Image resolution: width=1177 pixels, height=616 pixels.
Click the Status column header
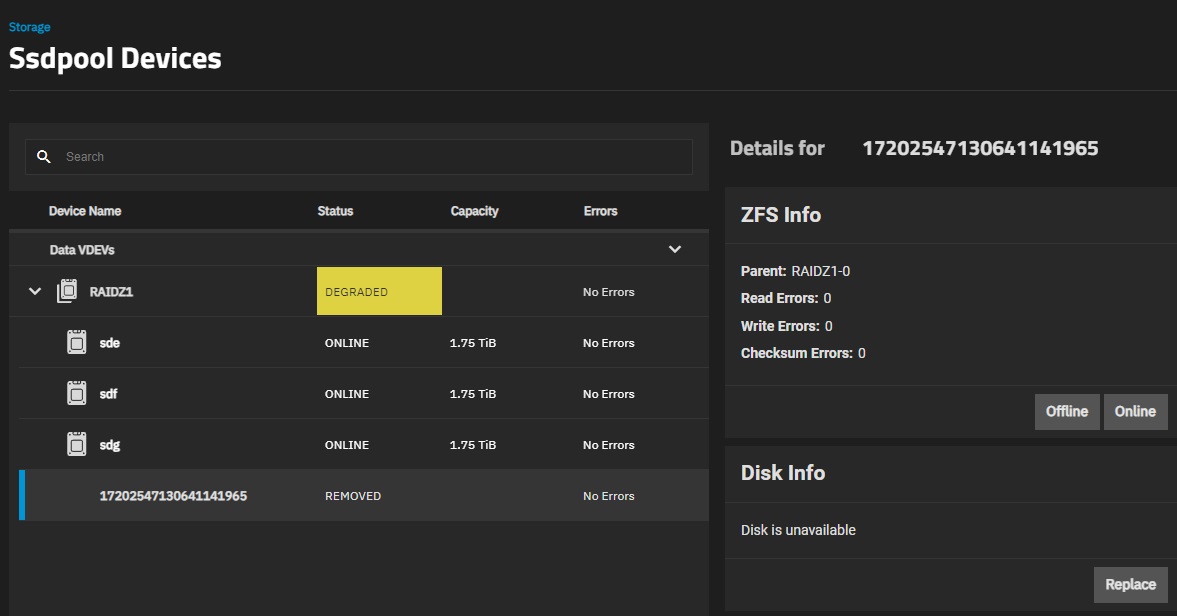[x=335, y=211]
